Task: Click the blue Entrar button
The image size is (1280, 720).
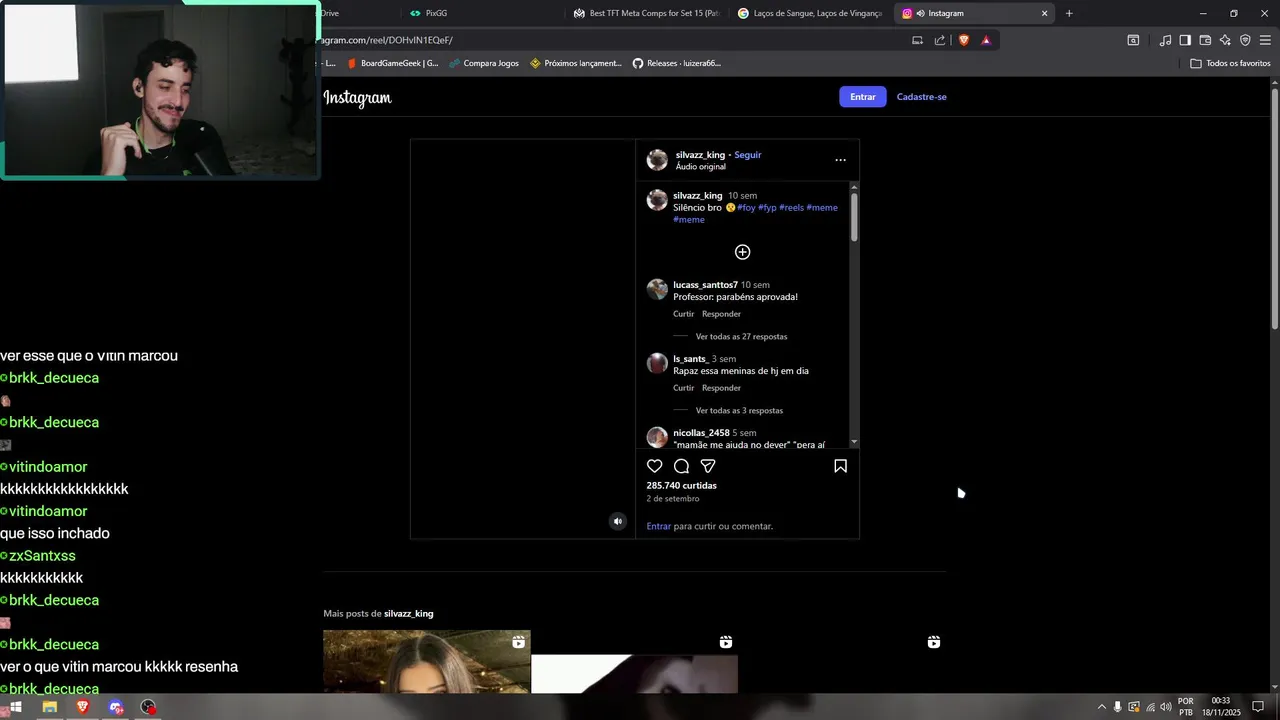Action: click(x=862, y=97)
